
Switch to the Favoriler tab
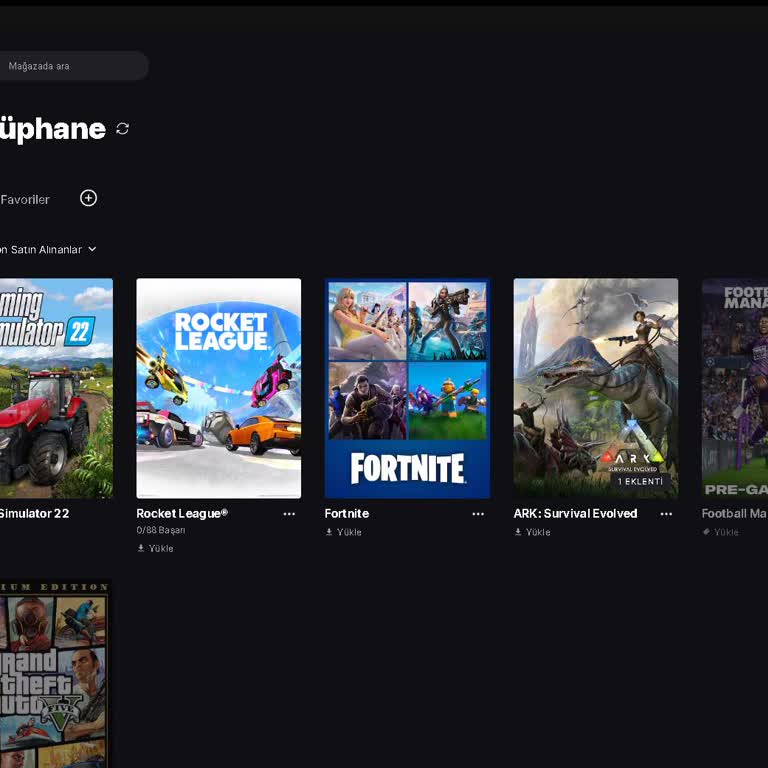click(x=25, y=199)
